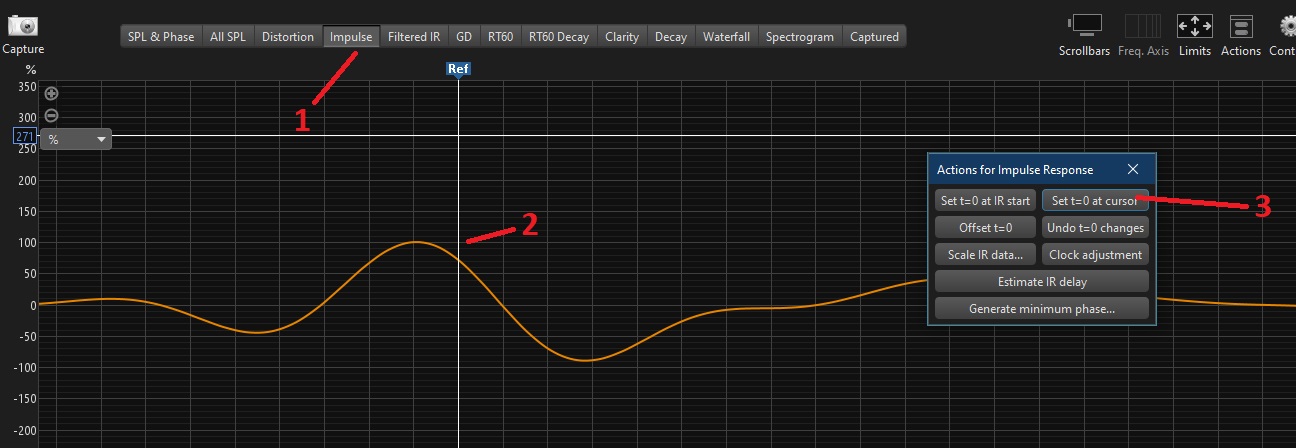The width and height of the screenshot is (1296, 448).
Task: Open the Waterfall tab
Action: pos(726,37)
